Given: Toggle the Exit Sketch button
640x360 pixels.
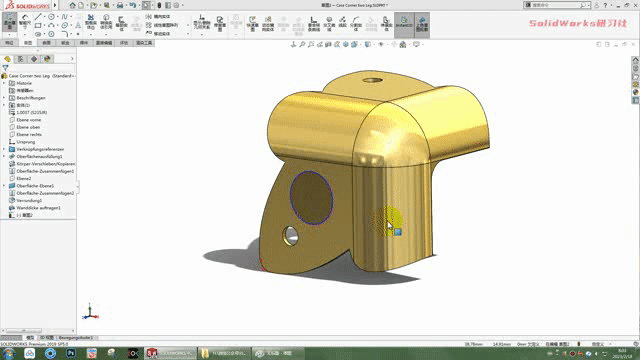Looking at the screenshot, I should coord(9,22).
